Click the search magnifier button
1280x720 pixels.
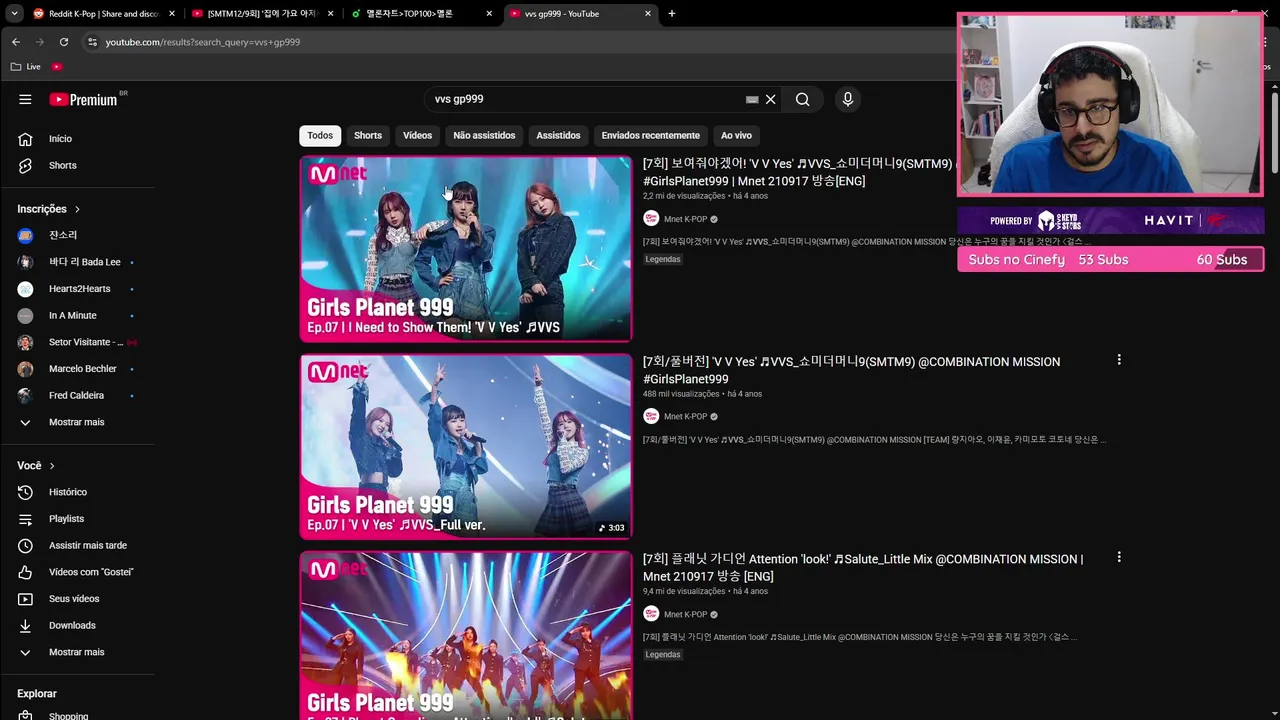point(802,99)
